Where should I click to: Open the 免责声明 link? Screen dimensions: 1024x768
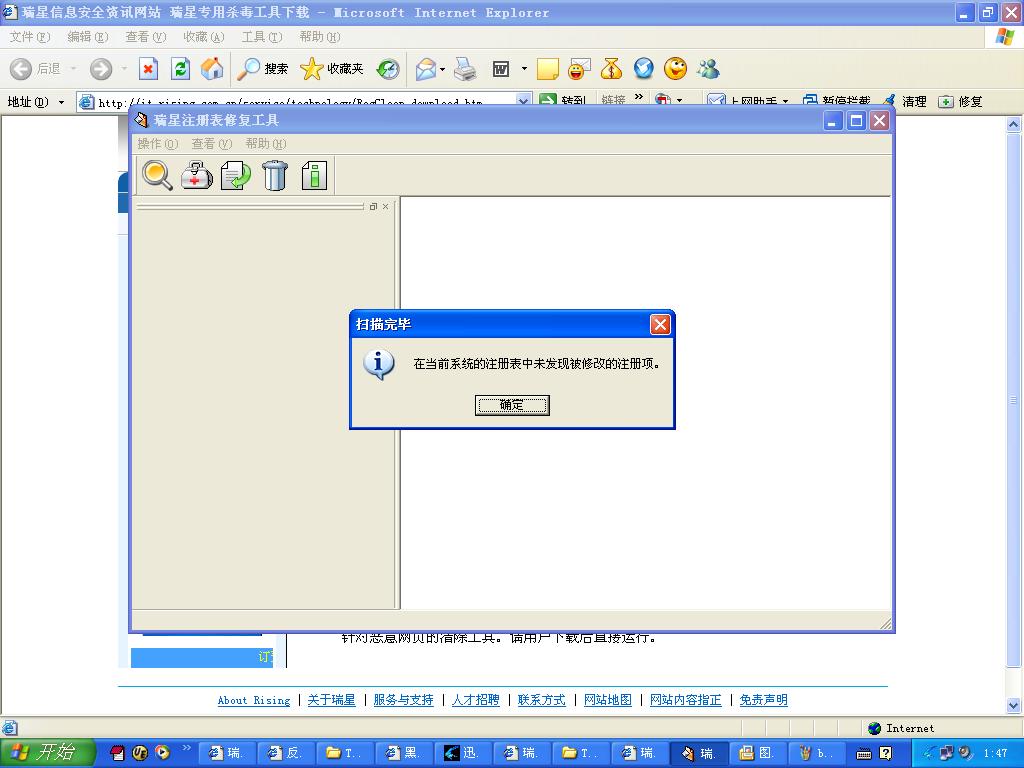pos(763,700)
